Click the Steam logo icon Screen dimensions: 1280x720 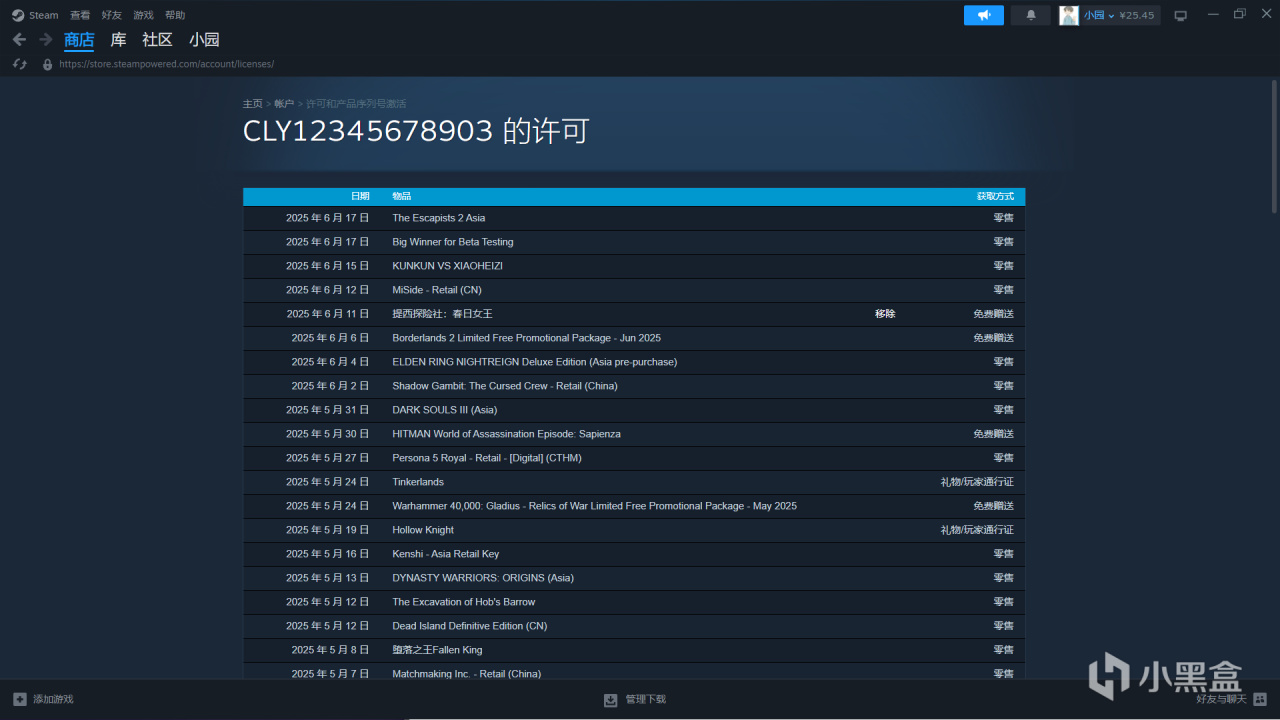click(x=18, y=15)
